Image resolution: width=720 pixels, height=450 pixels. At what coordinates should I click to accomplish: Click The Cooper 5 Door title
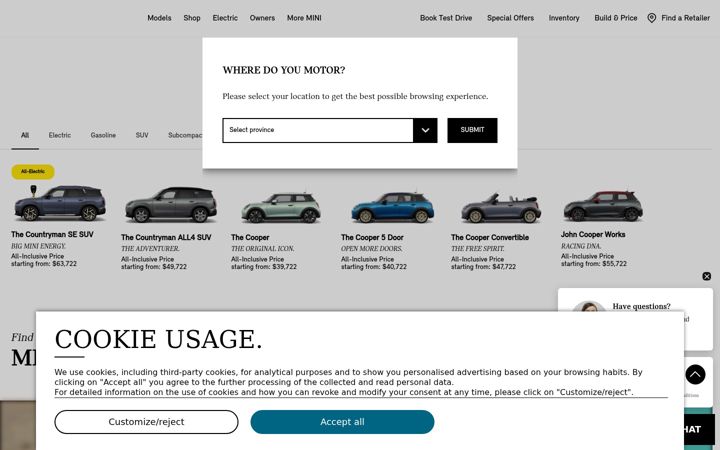[x=372, y=237]
